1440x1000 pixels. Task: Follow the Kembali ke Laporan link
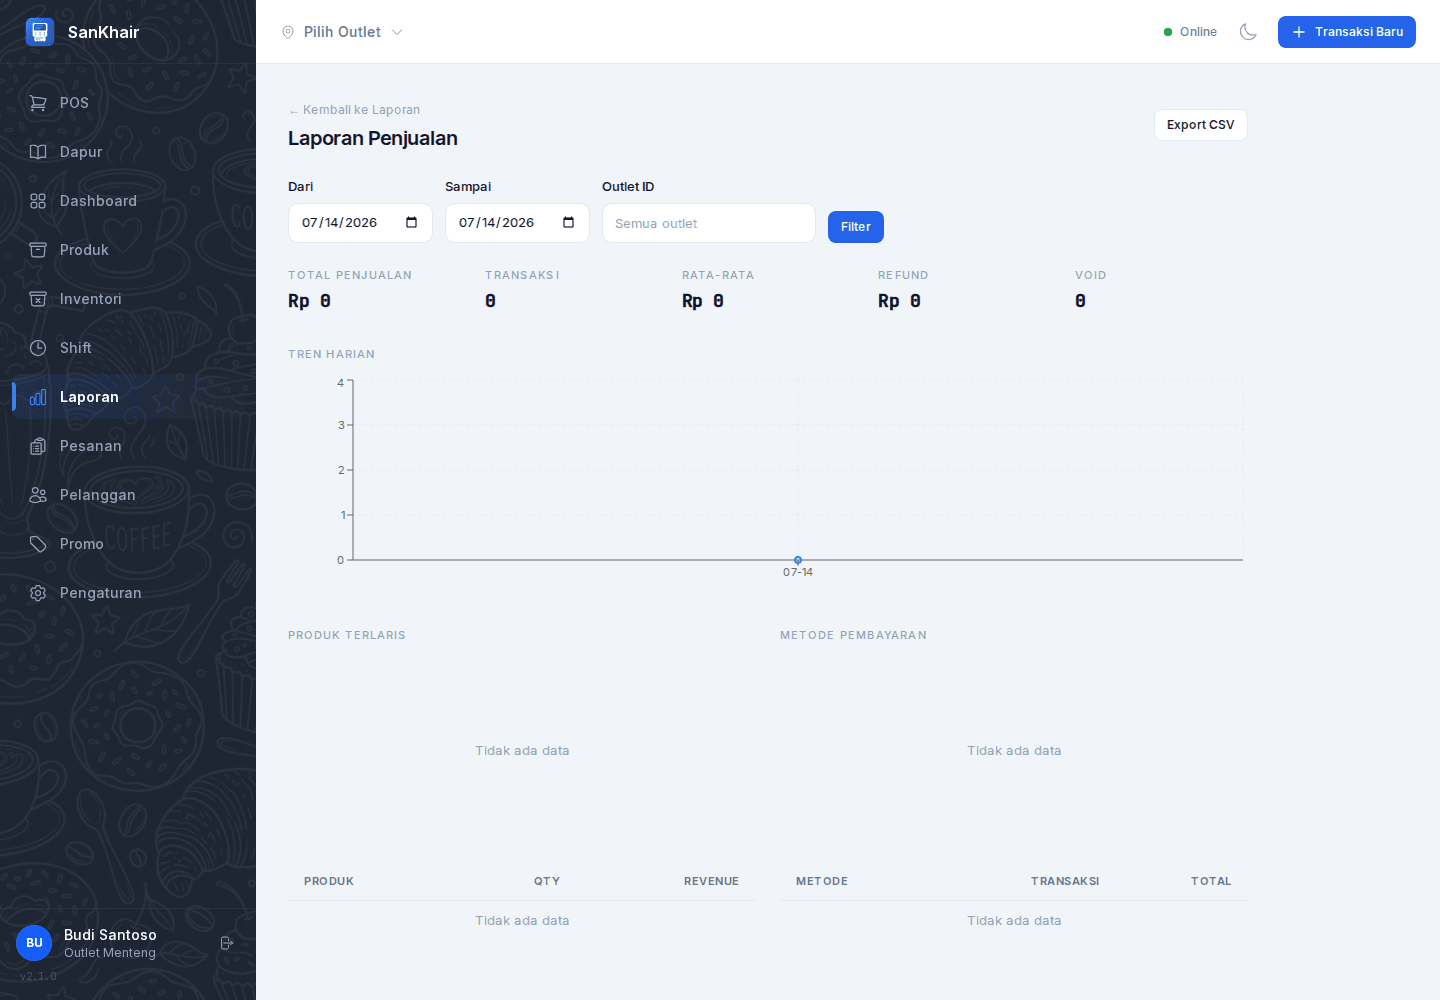pyautogui.click(x=354, y=110)
